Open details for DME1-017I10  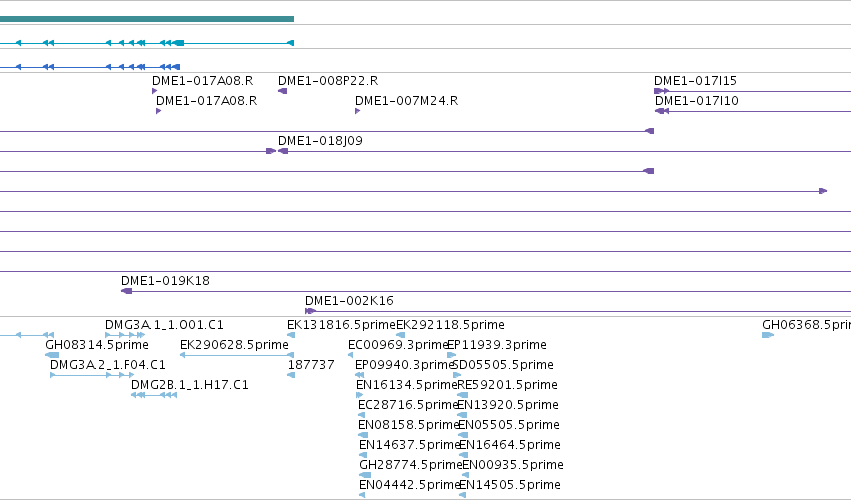coord(697,101)
